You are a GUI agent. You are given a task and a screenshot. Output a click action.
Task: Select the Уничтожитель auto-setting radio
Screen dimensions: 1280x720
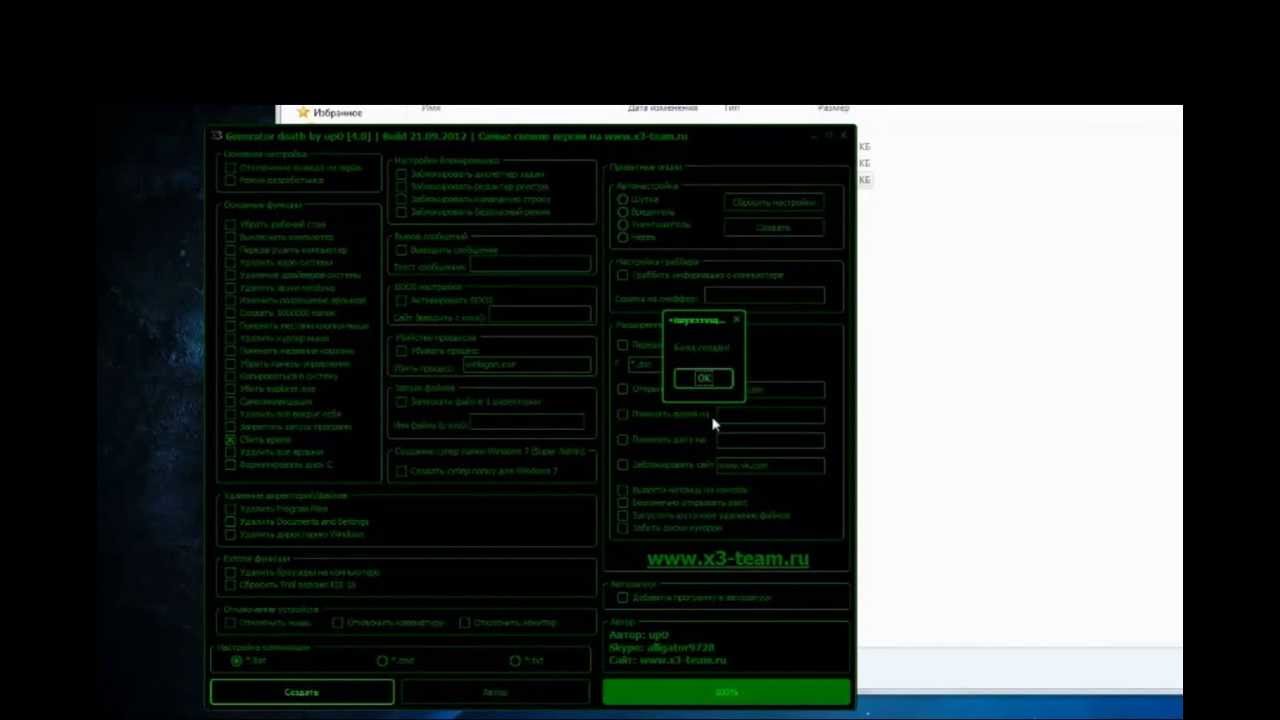pyautogui.click(x=623, y=225)
